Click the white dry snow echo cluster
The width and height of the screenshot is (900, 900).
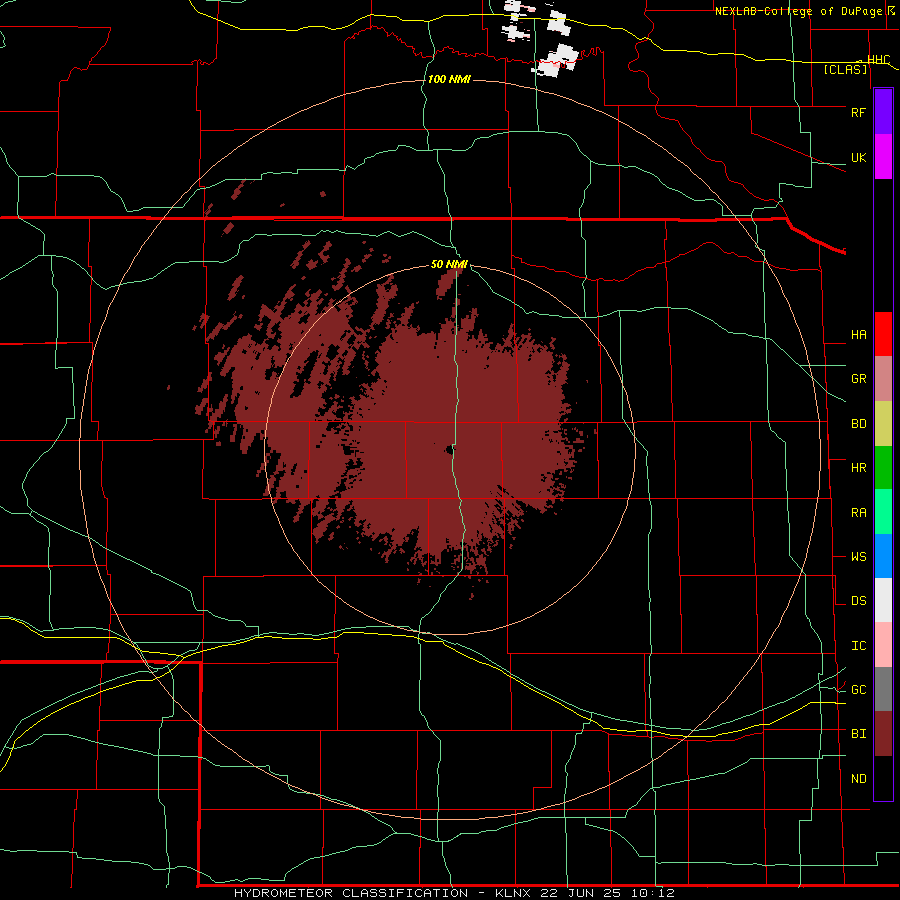click(x=542, y=37)
